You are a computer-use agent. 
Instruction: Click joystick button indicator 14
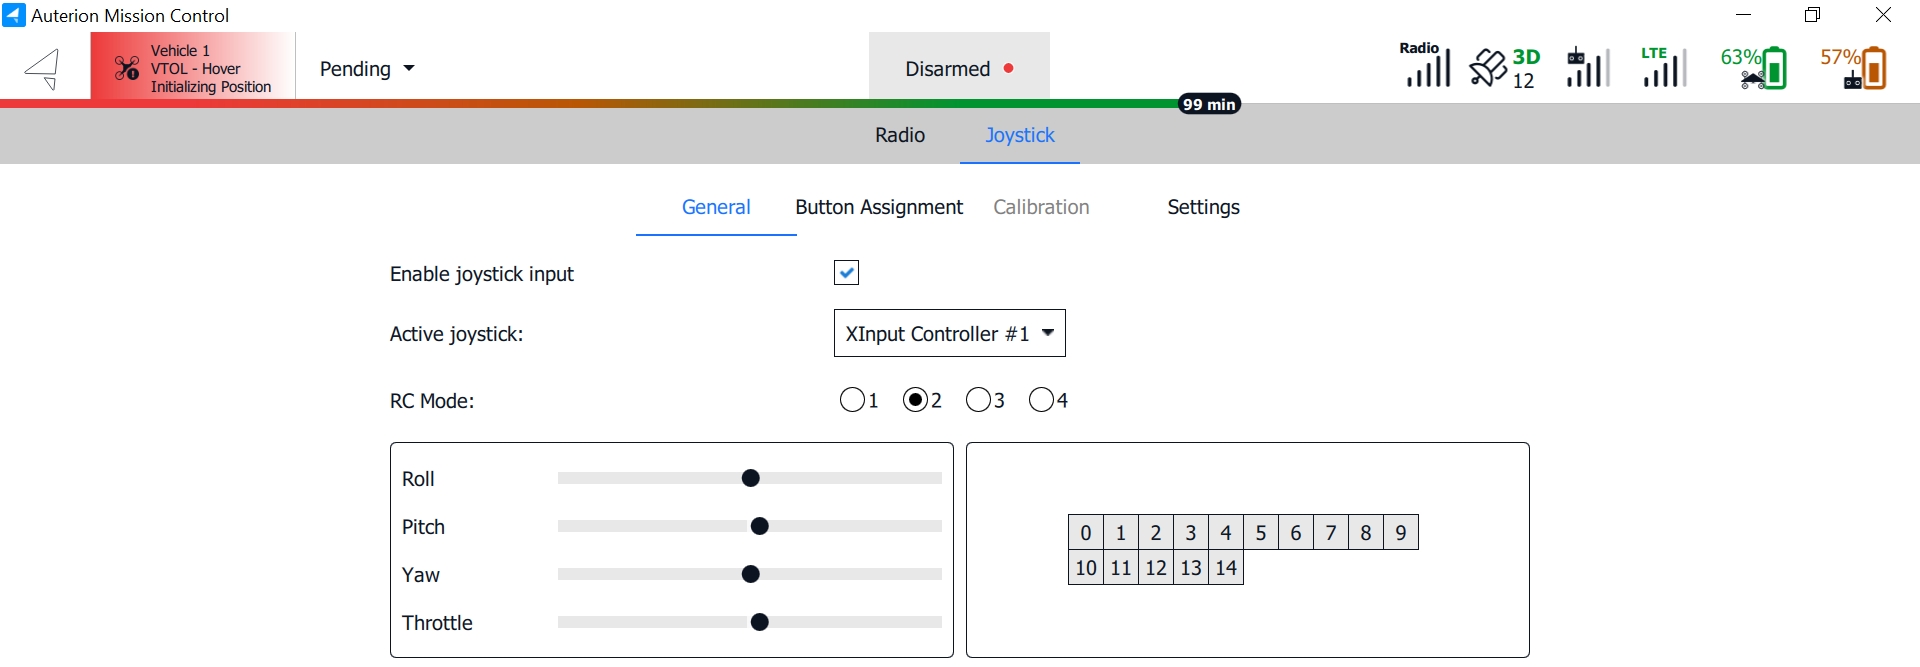1226,568
